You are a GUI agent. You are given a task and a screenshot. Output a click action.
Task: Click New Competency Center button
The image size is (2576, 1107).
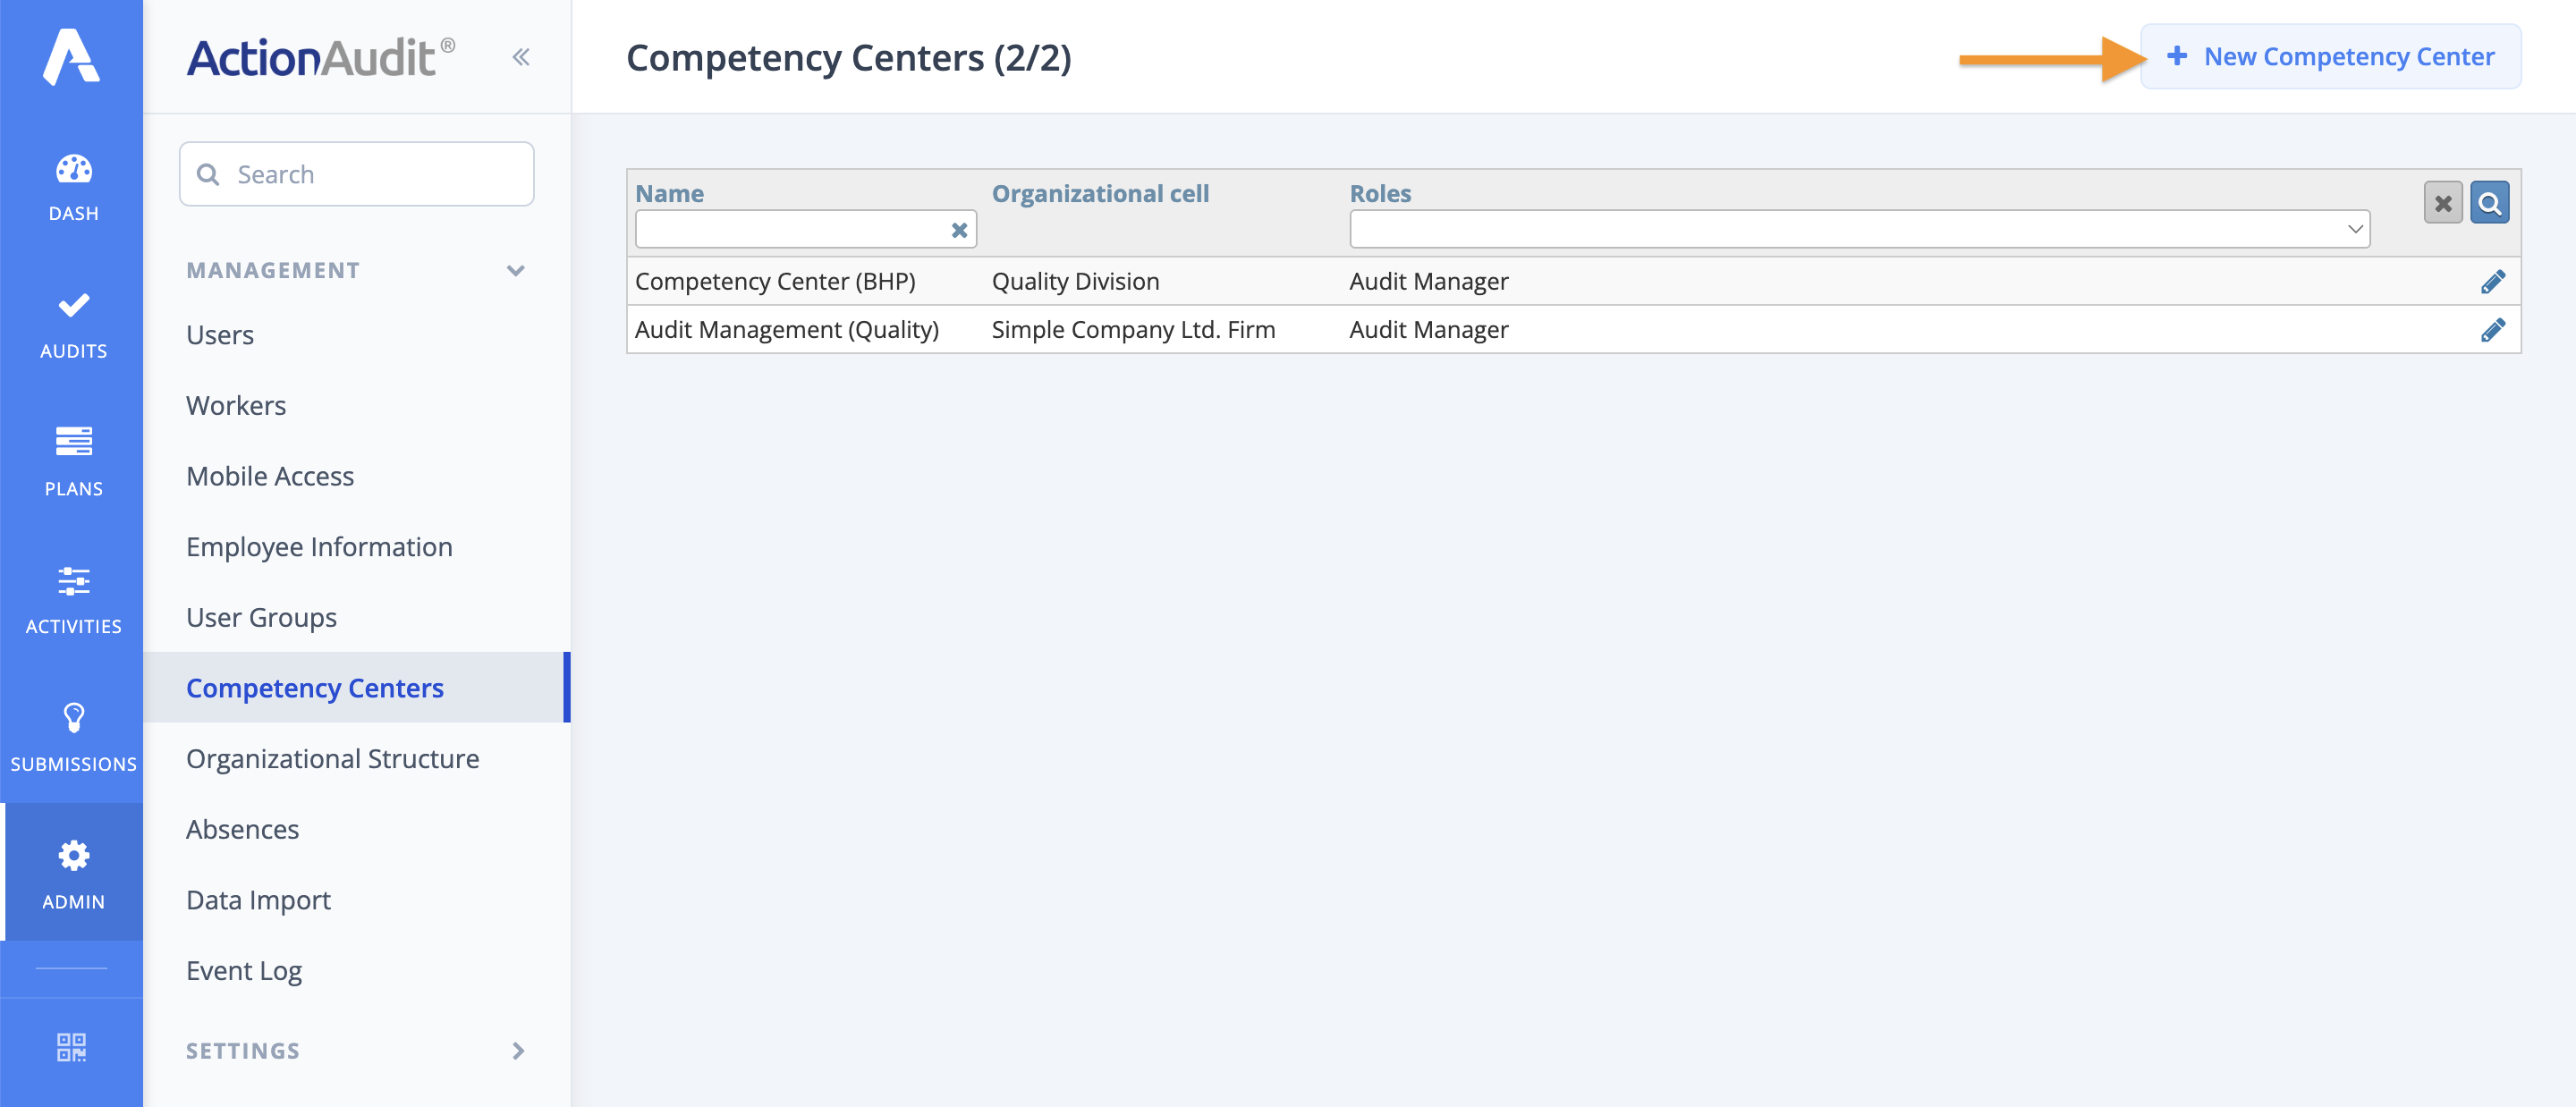(x=2330, y=57)
